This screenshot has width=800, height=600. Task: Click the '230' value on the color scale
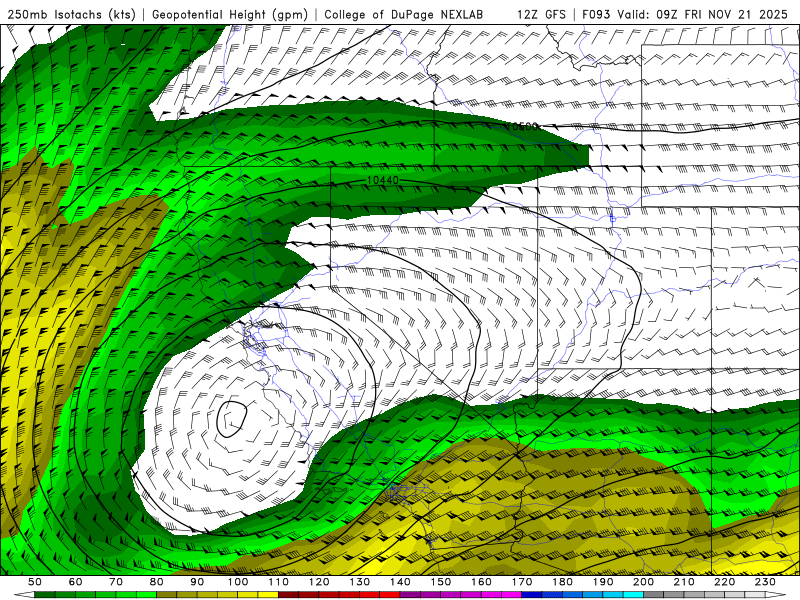click(x=765, y=582)
